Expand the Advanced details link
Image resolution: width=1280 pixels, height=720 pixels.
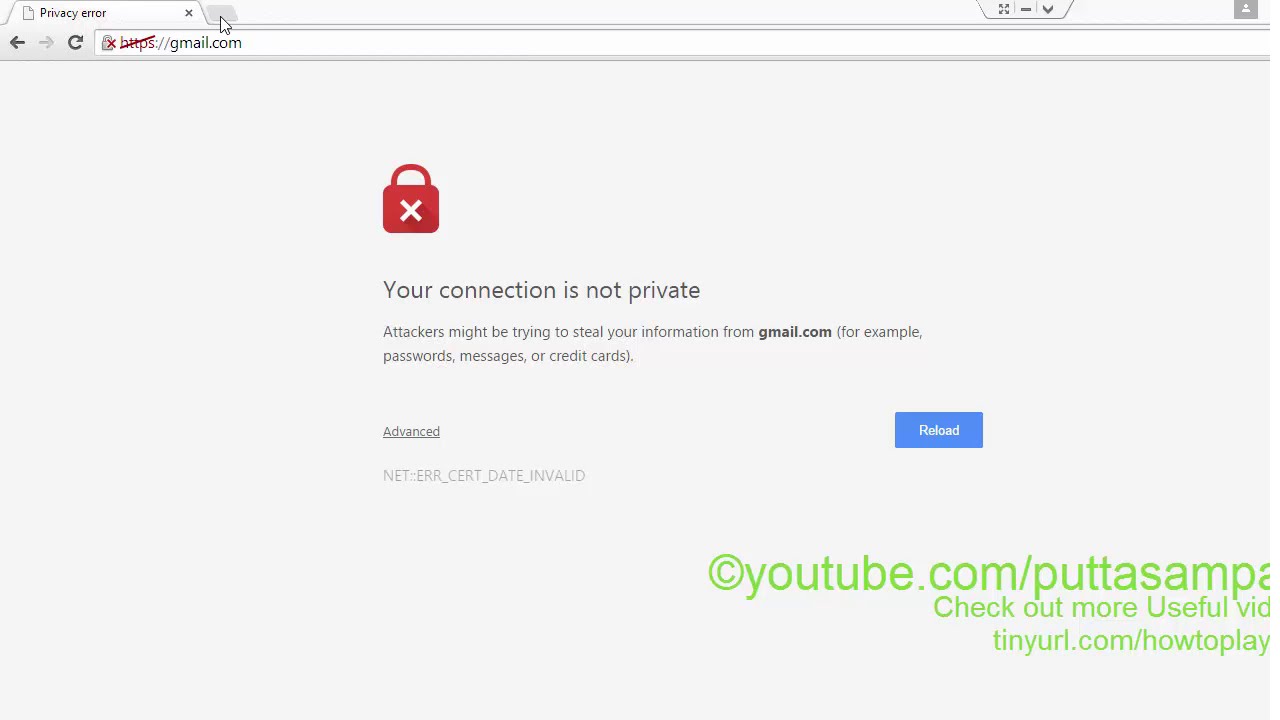[411, 431]
